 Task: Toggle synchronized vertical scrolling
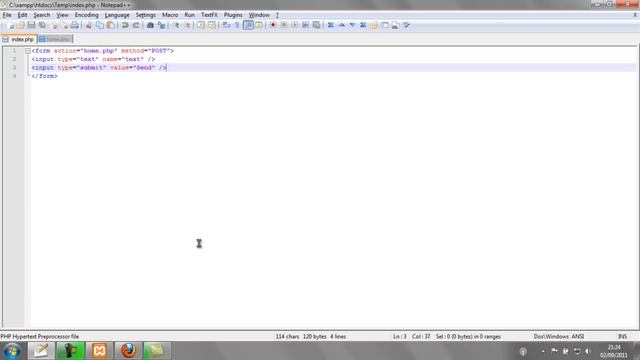[201, 25]
